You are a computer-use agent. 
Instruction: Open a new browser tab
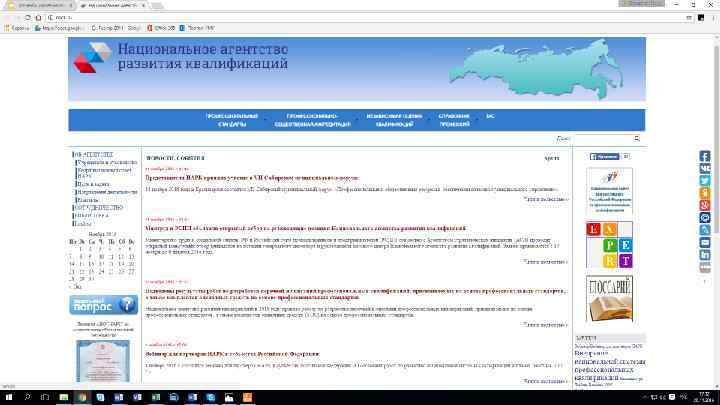[157, 5]
